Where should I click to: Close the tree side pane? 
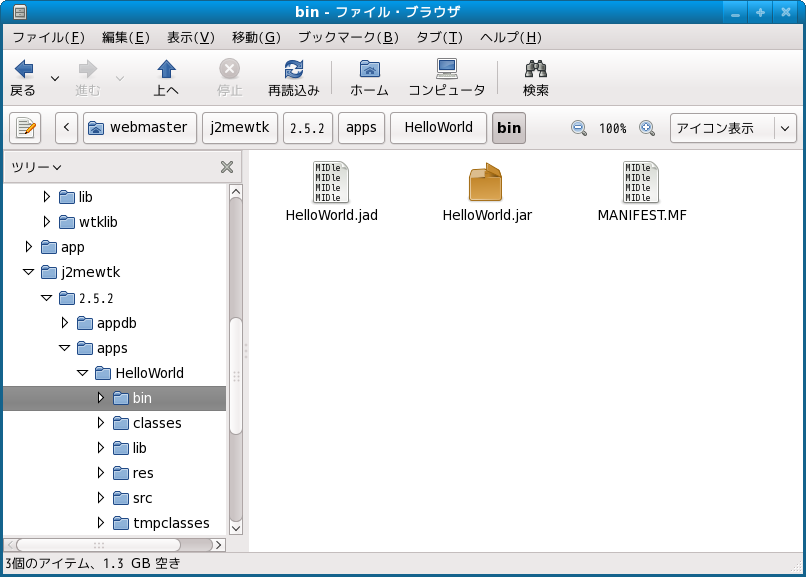[x=227, y=167]
